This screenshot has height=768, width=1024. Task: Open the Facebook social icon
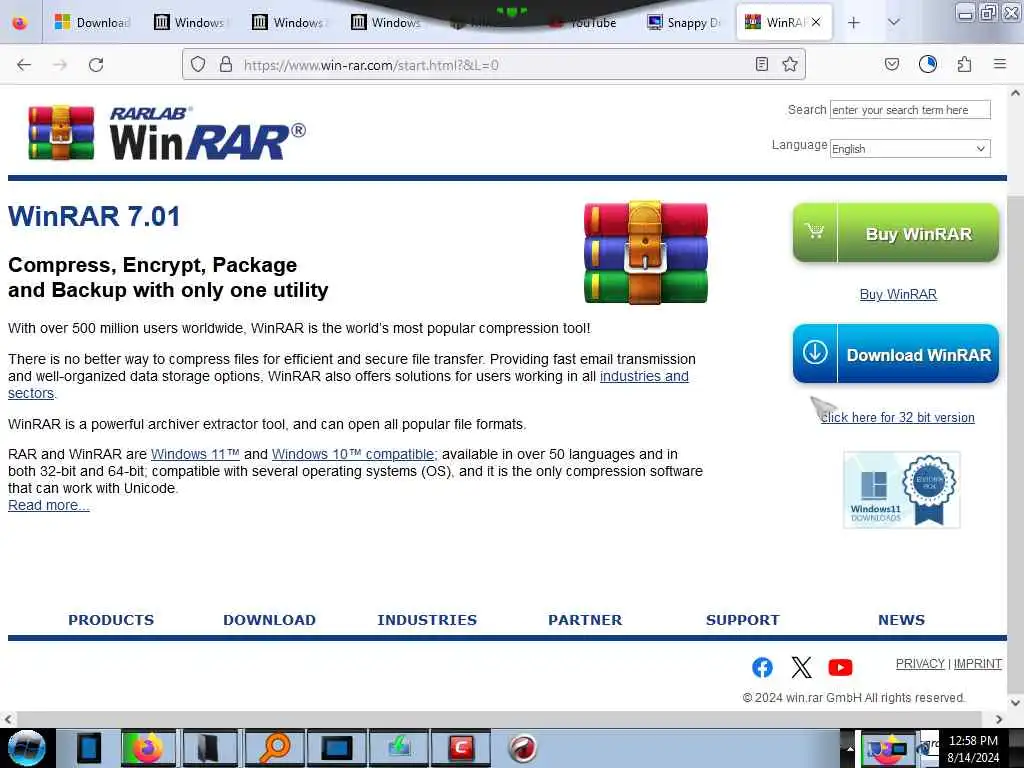(x=762, y=667)
